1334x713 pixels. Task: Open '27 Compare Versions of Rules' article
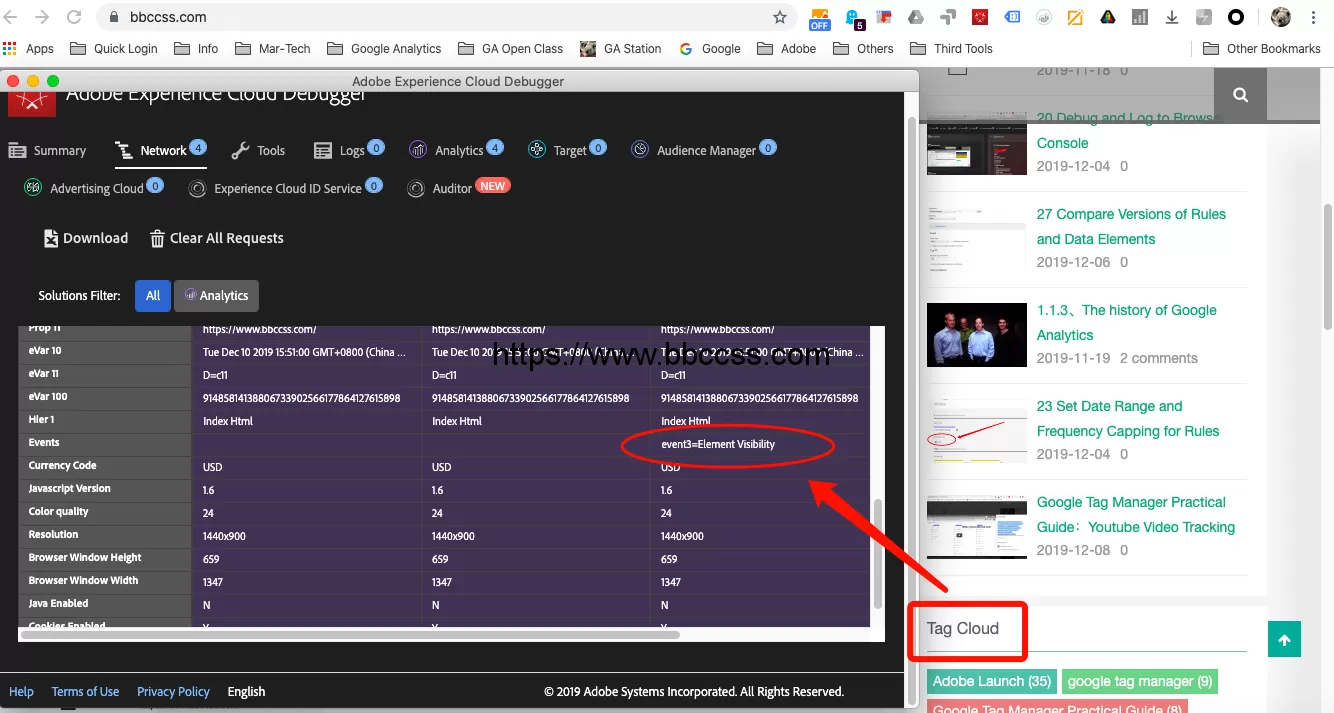[1131, 226]
